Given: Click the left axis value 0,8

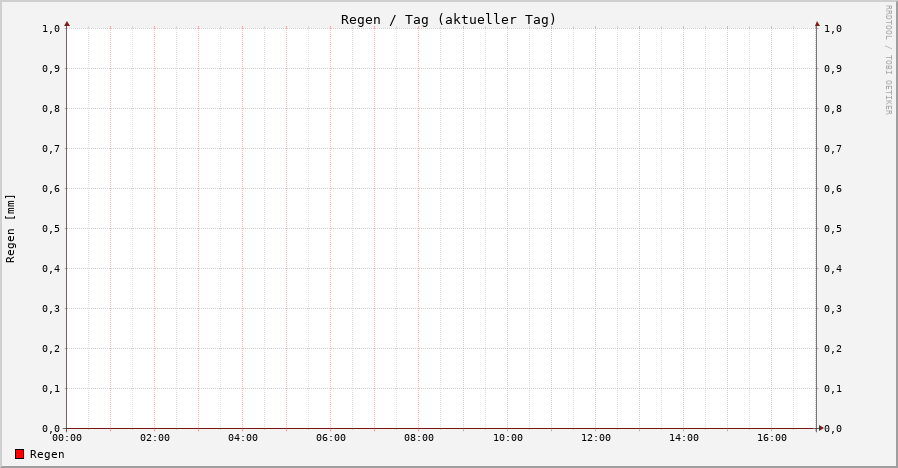Looking at the screenshot, I should coord(51,109).
